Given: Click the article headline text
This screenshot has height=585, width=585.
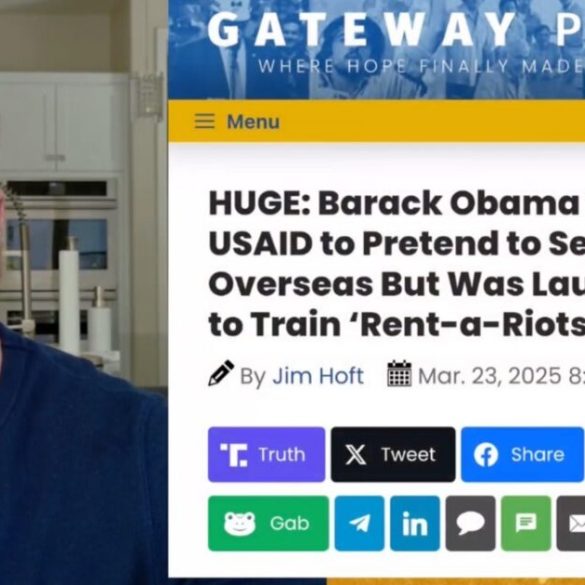Looking at the screenshot, I should (397, 264).
